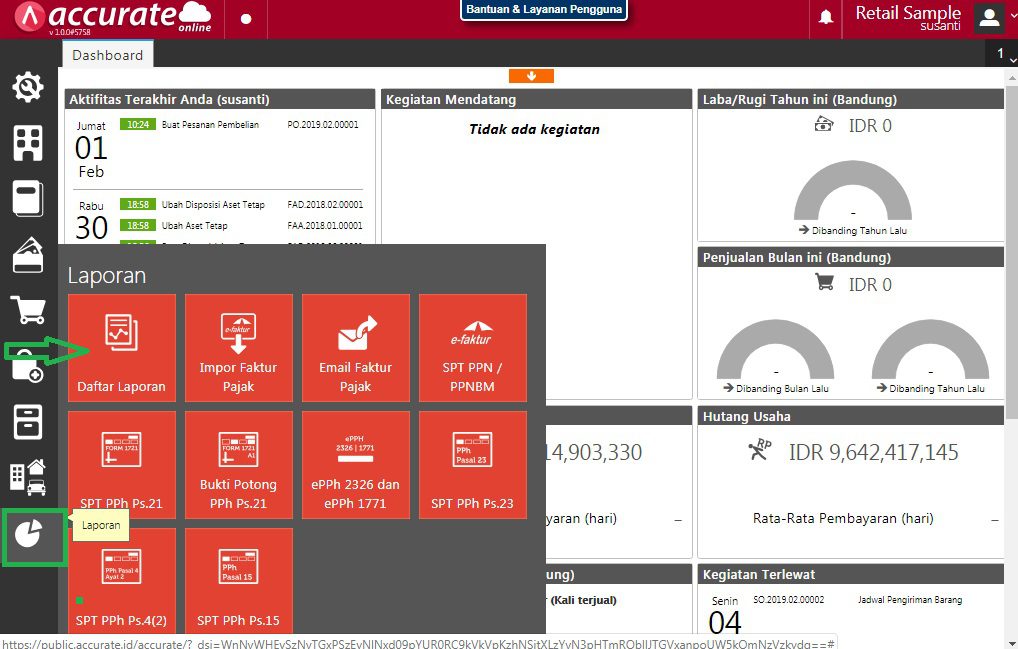Viewport: 1018px width, 649px height.
Task: Switch to the Dashboard tab
Action: [x=107, y=55]
